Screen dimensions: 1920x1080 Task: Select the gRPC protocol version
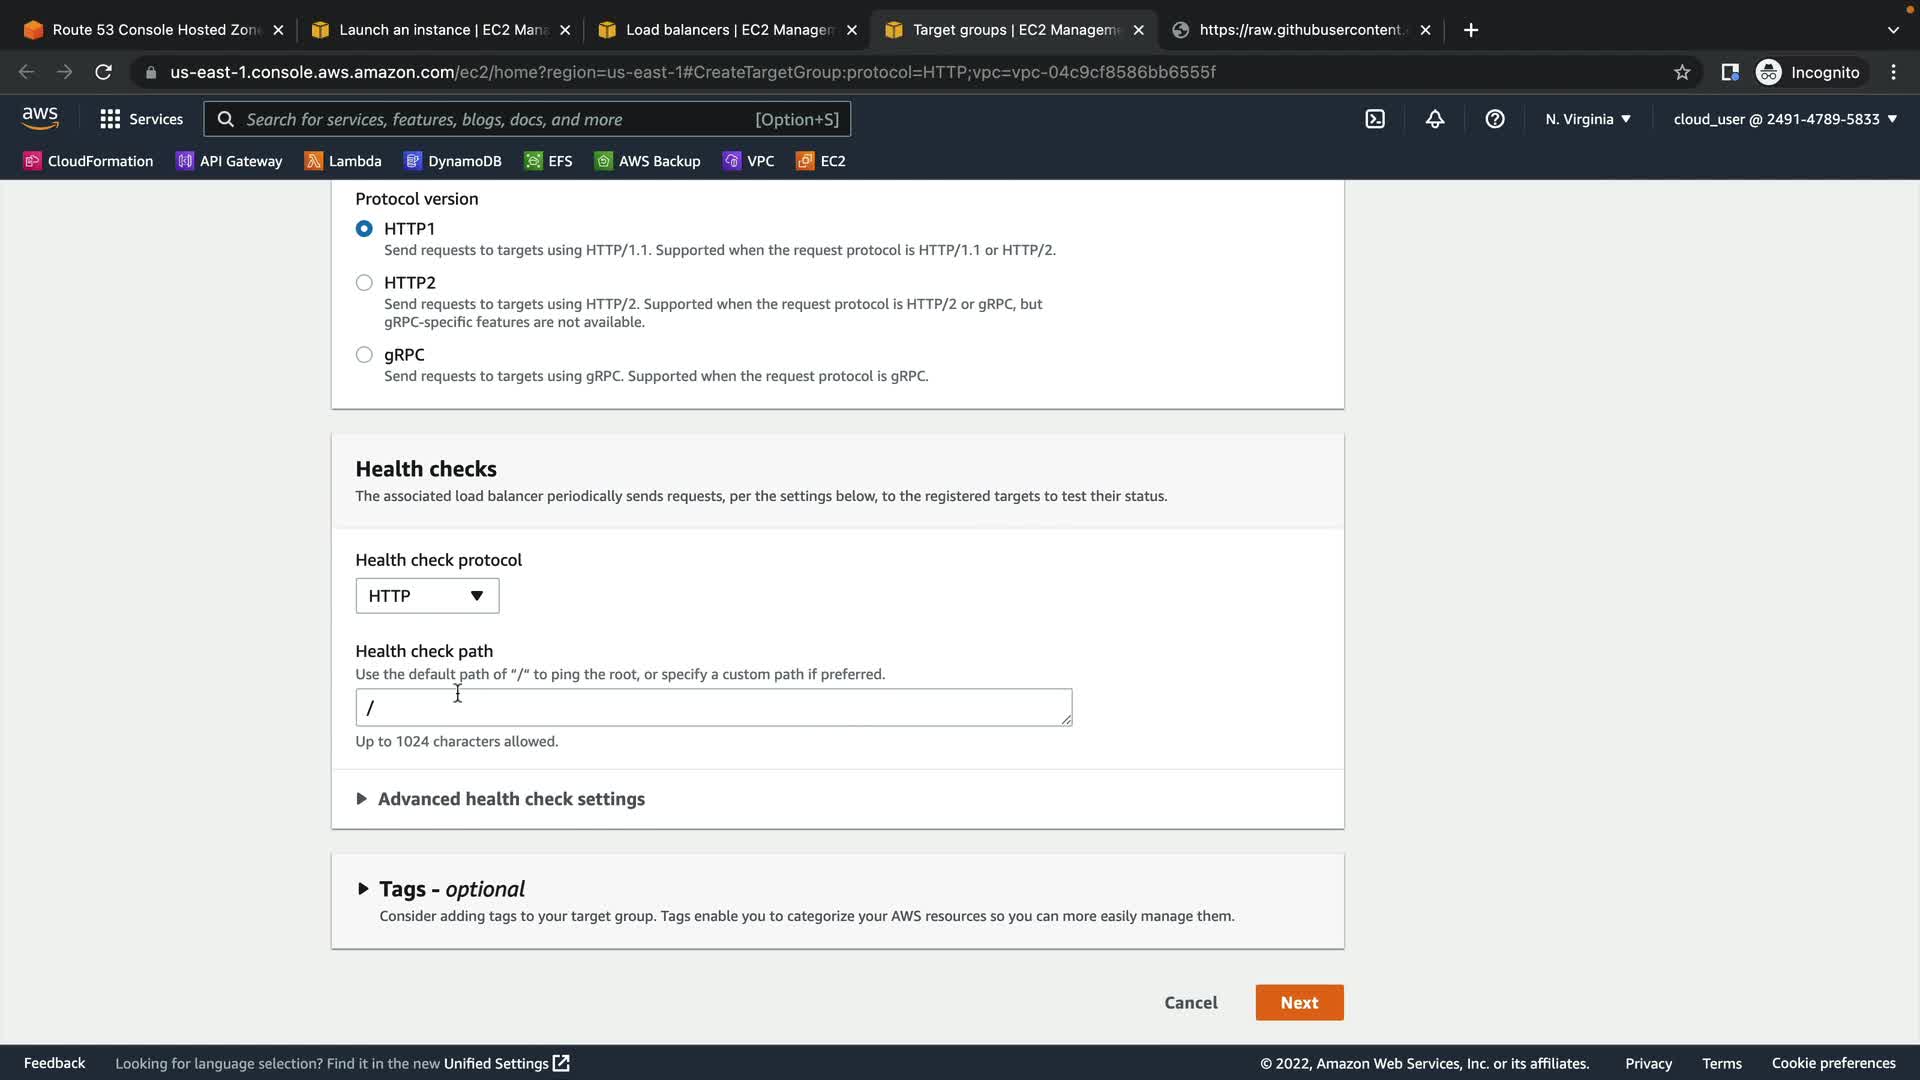[364, 355]
